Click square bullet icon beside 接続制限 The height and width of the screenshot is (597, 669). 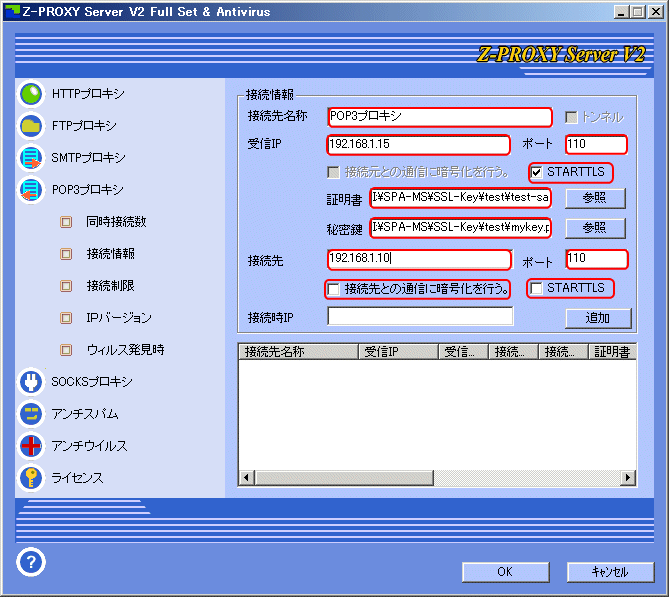(66, 285)
